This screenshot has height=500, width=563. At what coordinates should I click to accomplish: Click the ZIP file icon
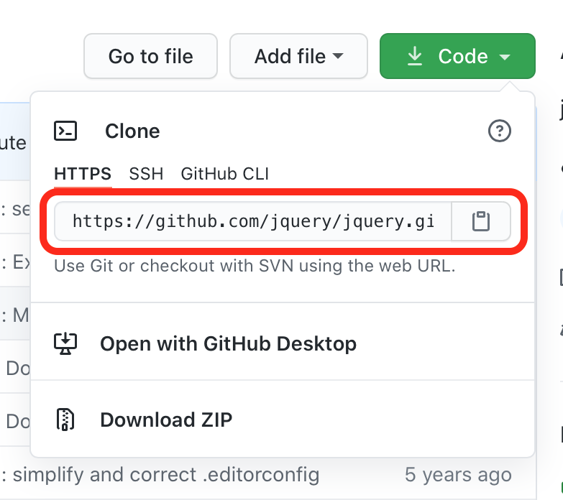coord(65,419)
